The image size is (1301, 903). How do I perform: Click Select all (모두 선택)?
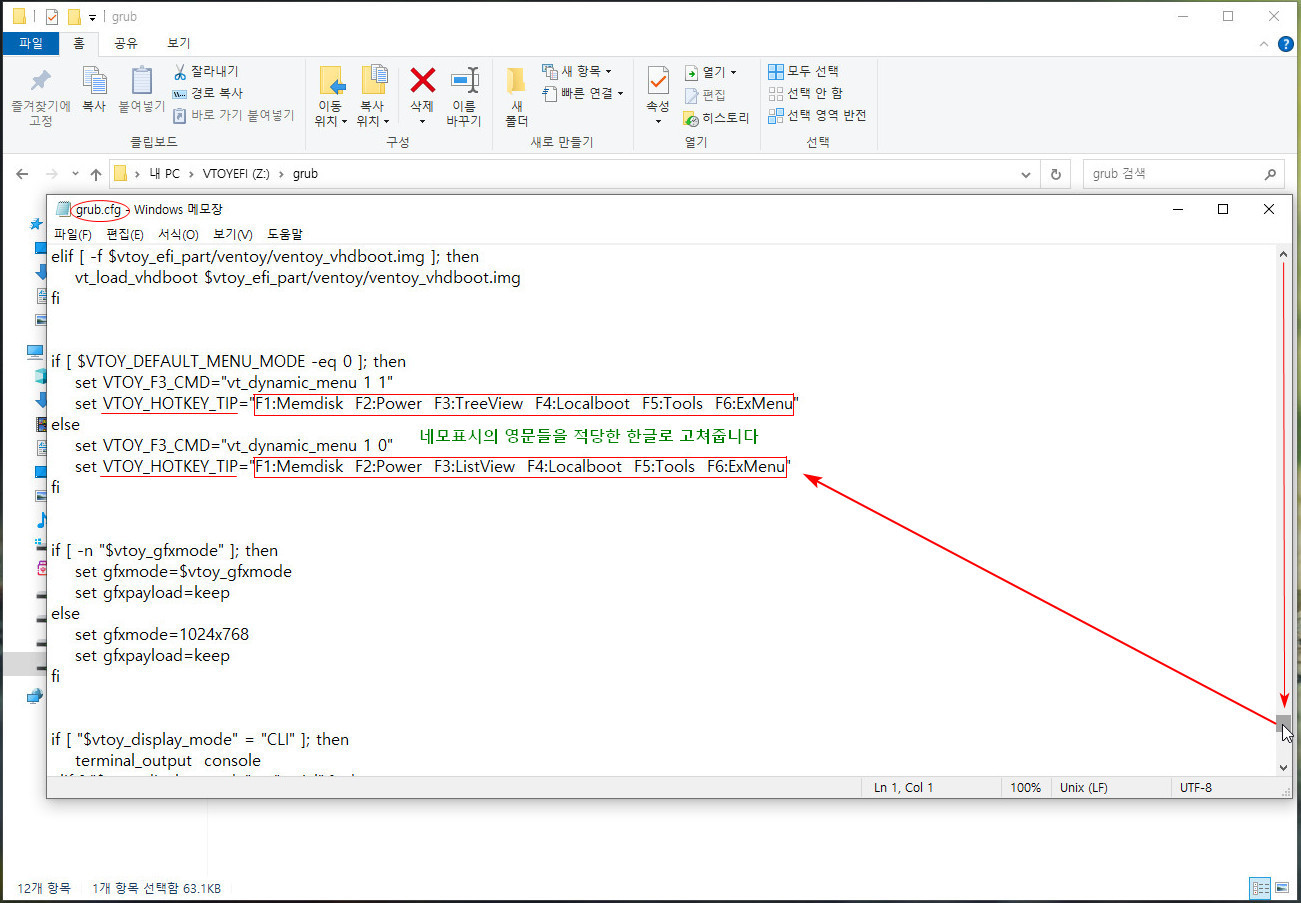tap(804, 71)
